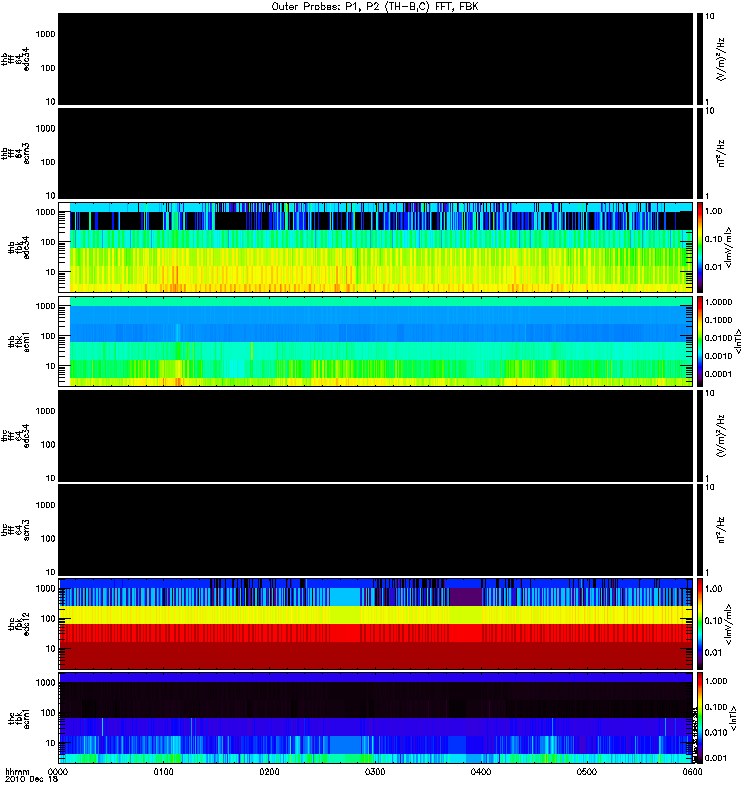The width and height of the screenshot is (750, 800).
Task: Select the thb fbk scm1 spectrogram panel
Action: pyautogui.click(x=375, y=341)
